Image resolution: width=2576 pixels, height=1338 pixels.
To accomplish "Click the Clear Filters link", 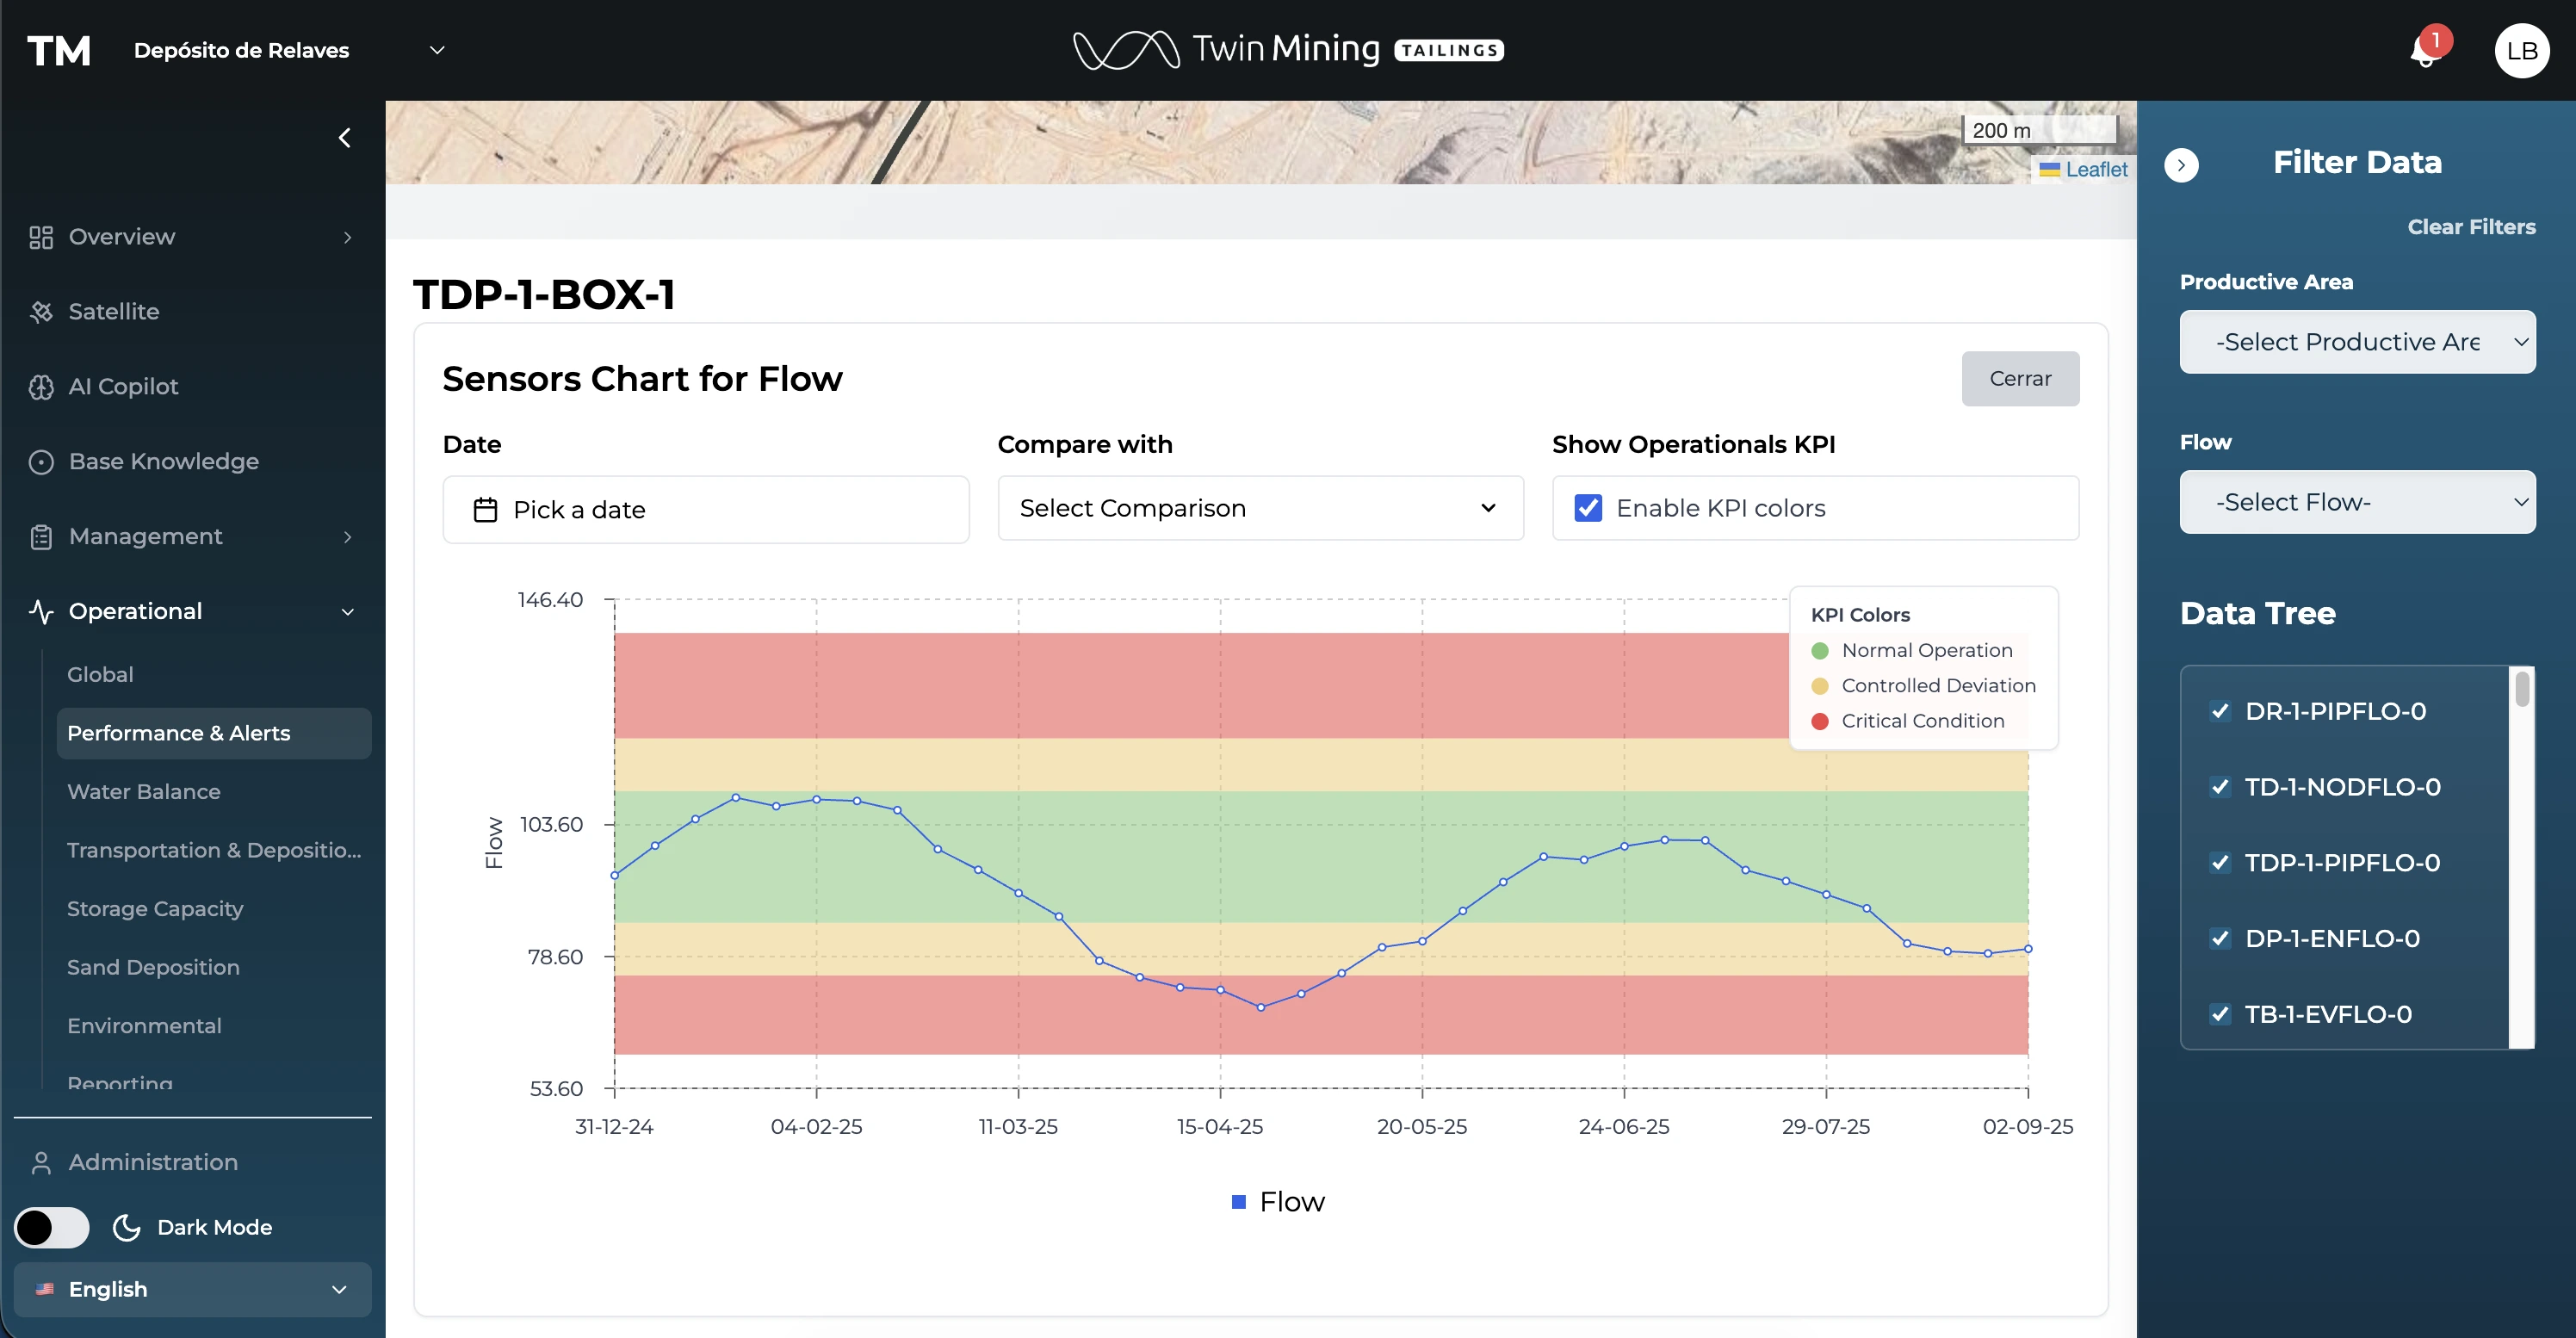I will pos(2470,227).
